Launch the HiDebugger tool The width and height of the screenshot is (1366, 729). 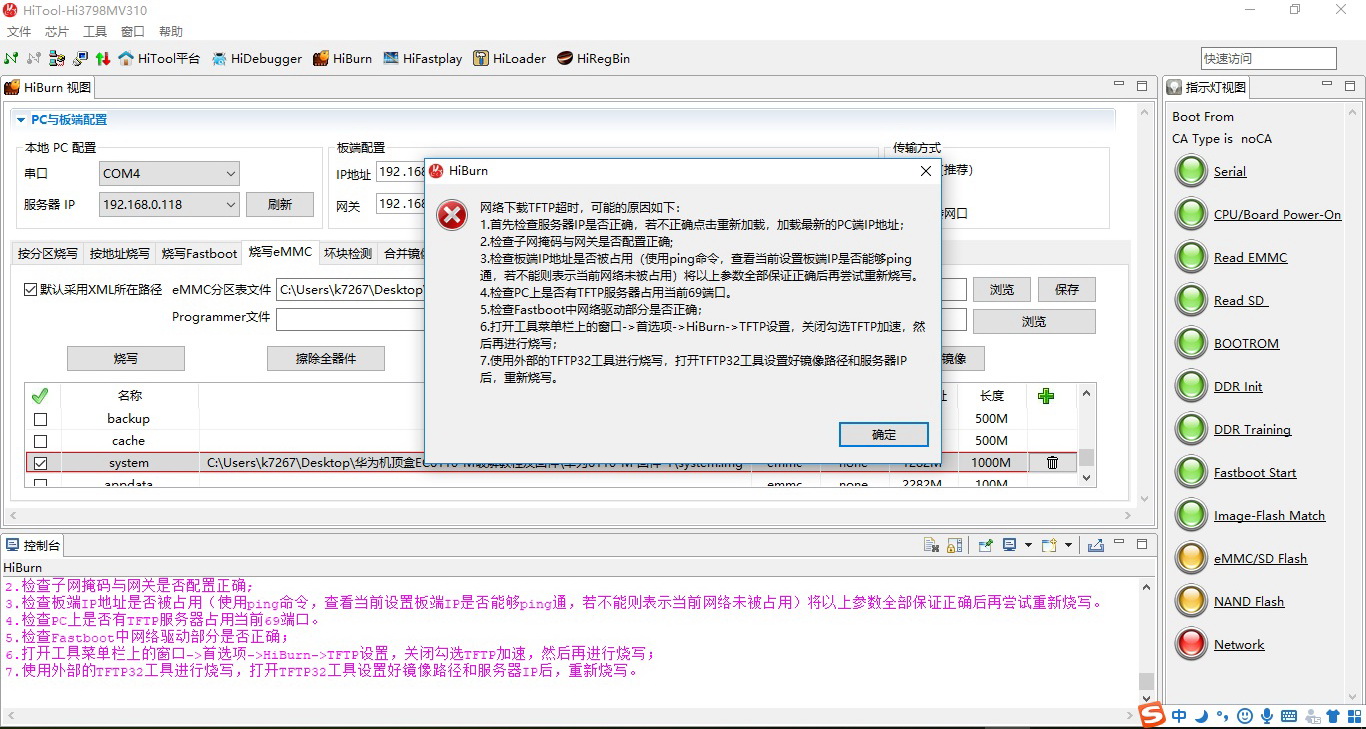[x=257, y=58]
